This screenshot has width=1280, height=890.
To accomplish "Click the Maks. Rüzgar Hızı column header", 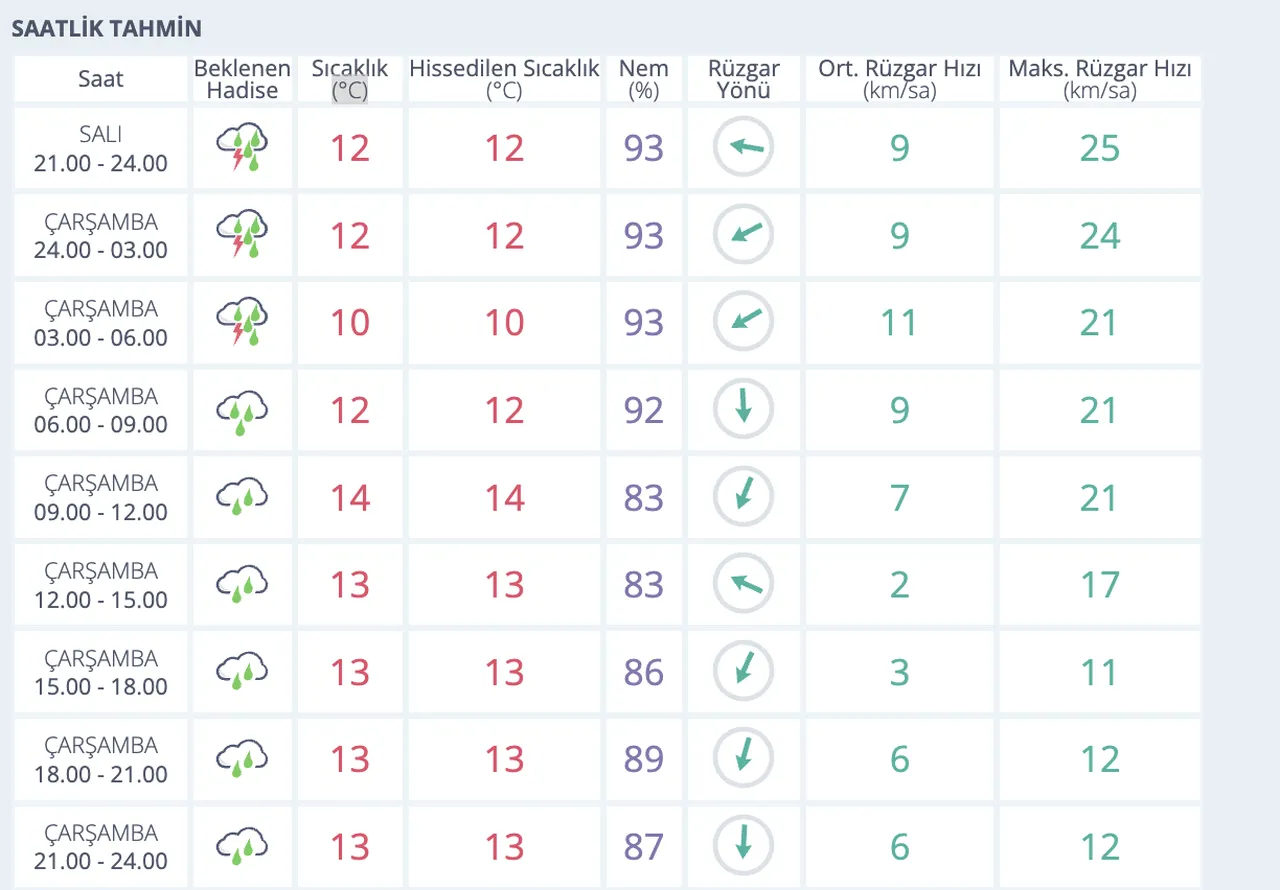I will pyautogui.click(x=1099, y=79).
